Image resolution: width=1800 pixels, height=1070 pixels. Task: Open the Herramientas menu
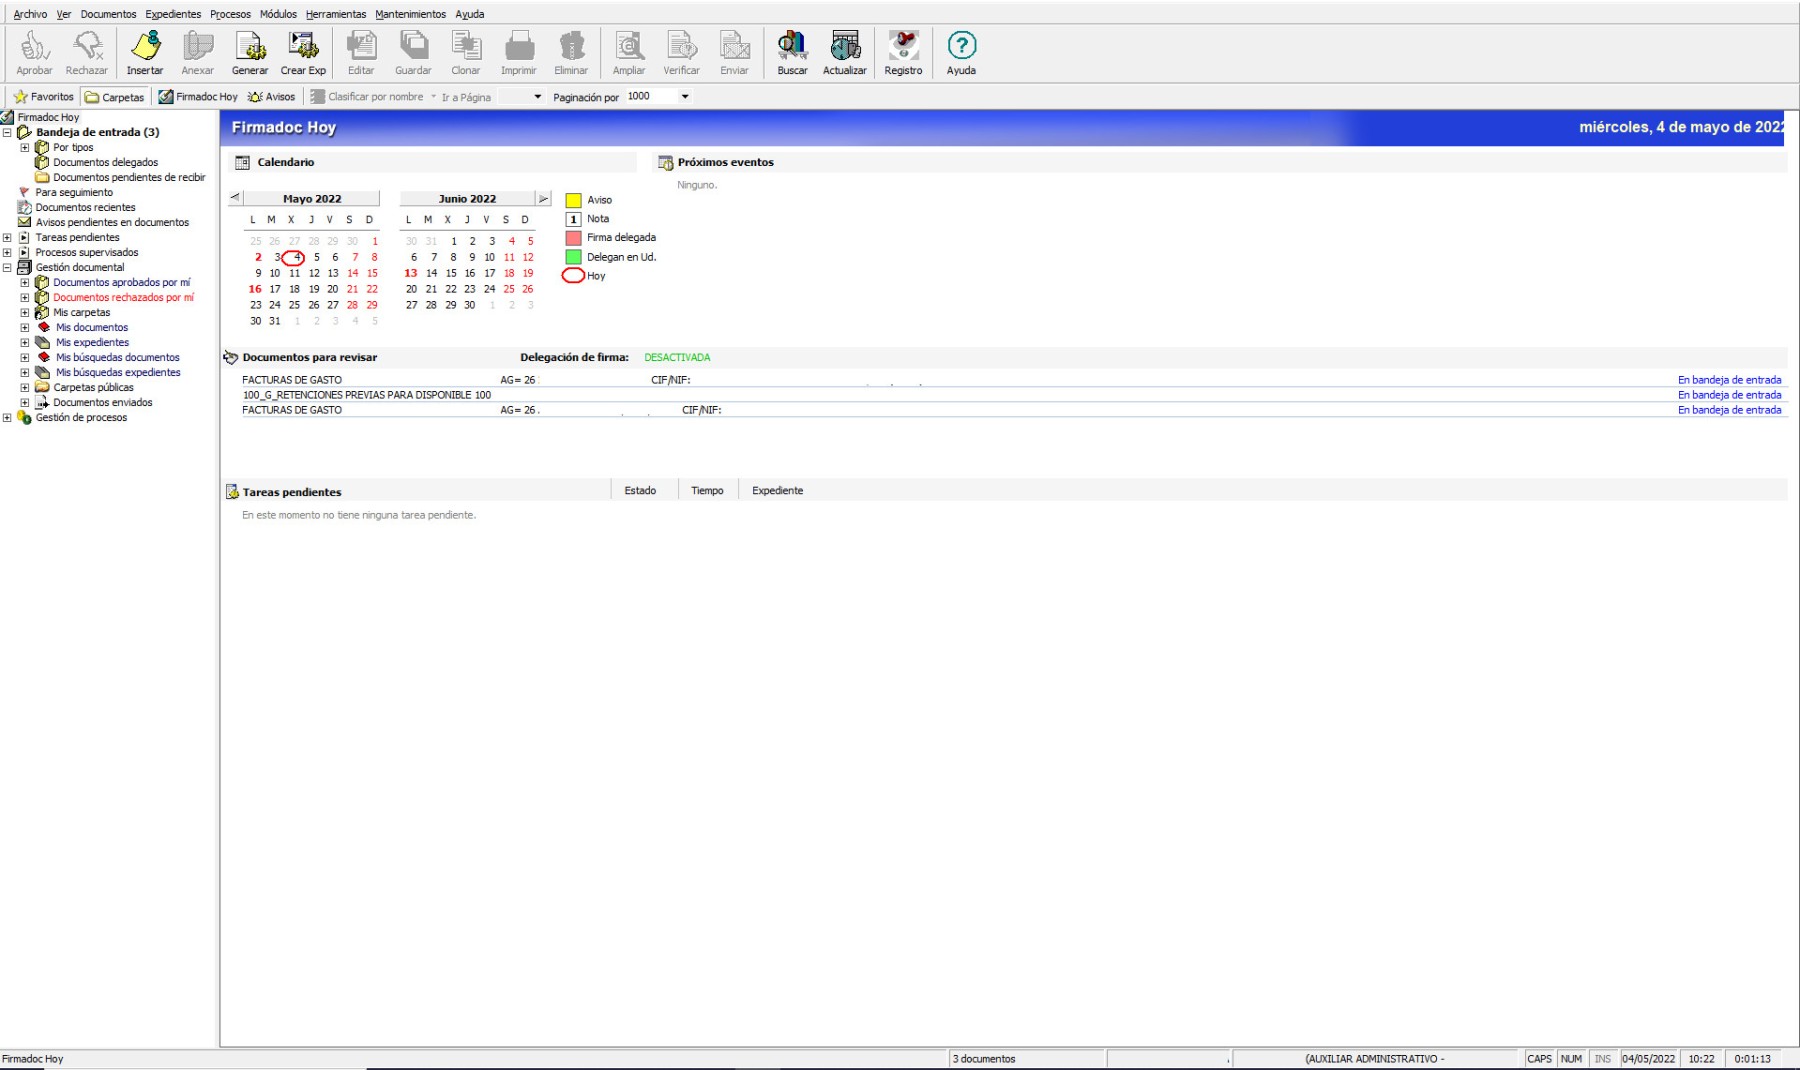pos(336,14)
